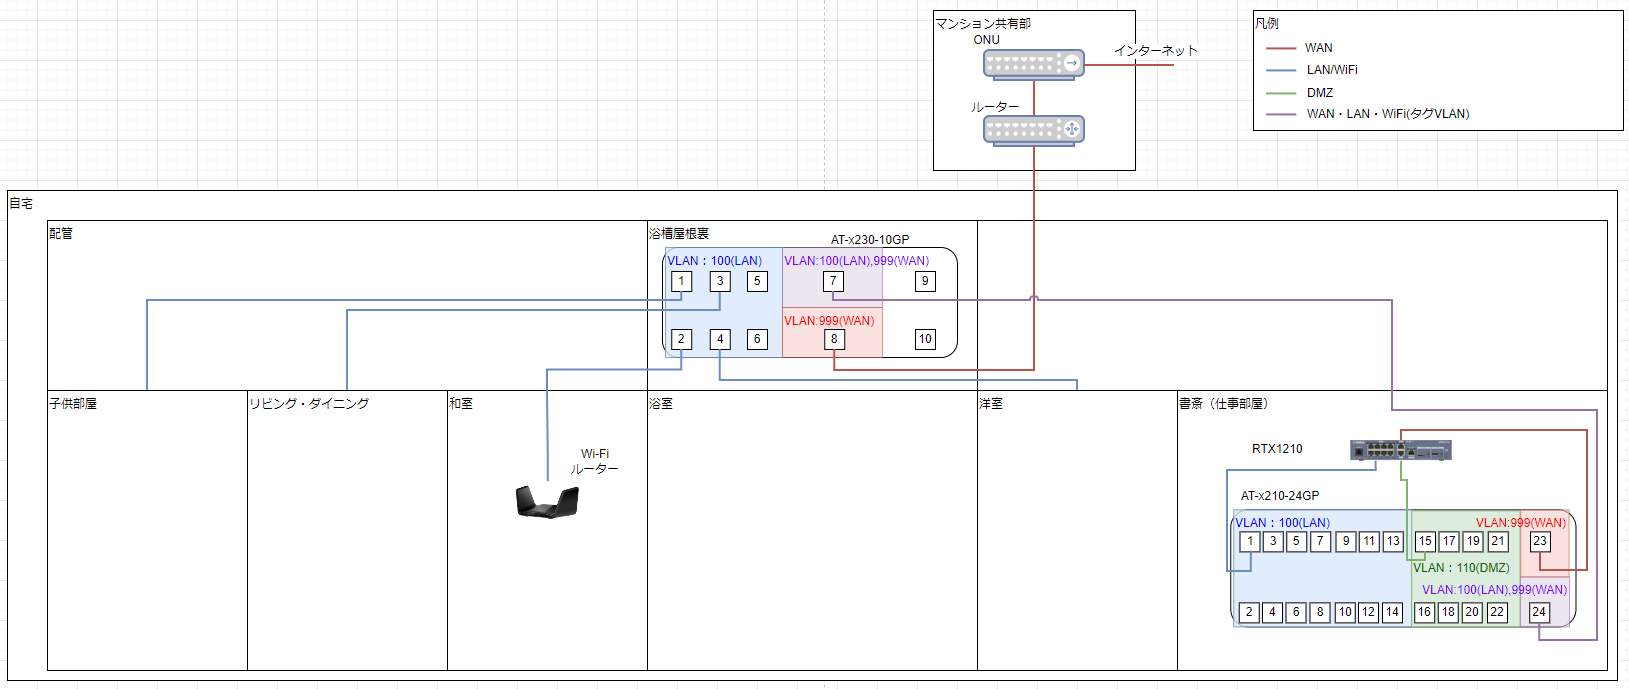Viewport: 1629px width, 689px height.
Task: Click VLAN:100(LAN),999(WAN) label on AT-x210-24GP
Action: tap(1495, 590)
